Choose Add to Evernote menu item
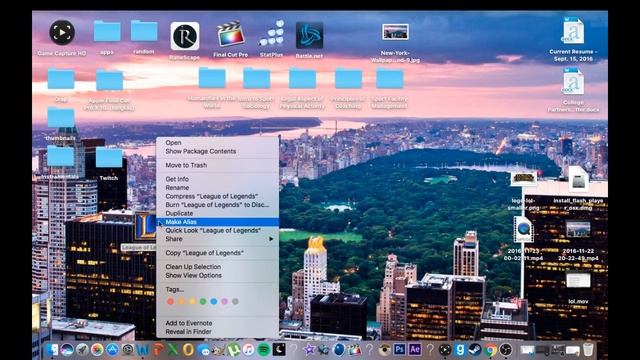 pyautogui.click(x=218, y=323)
